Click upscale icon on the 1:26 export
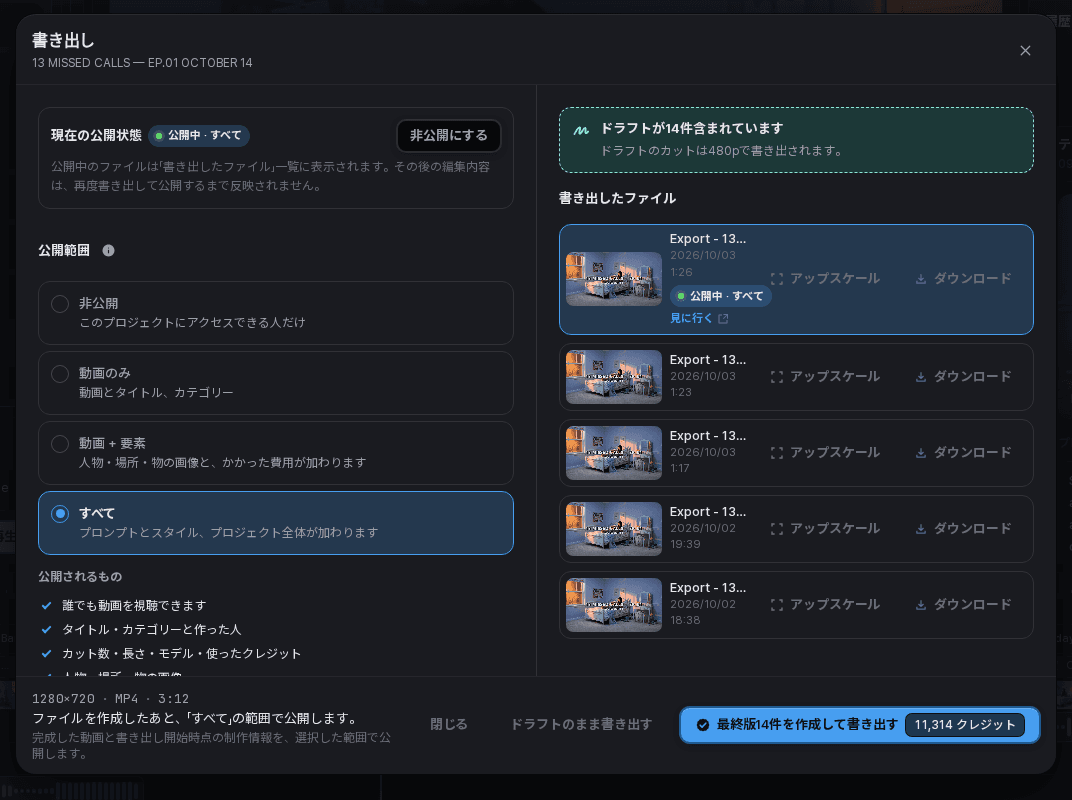This screenshot has height=800, width=1072. coord(777,279)
